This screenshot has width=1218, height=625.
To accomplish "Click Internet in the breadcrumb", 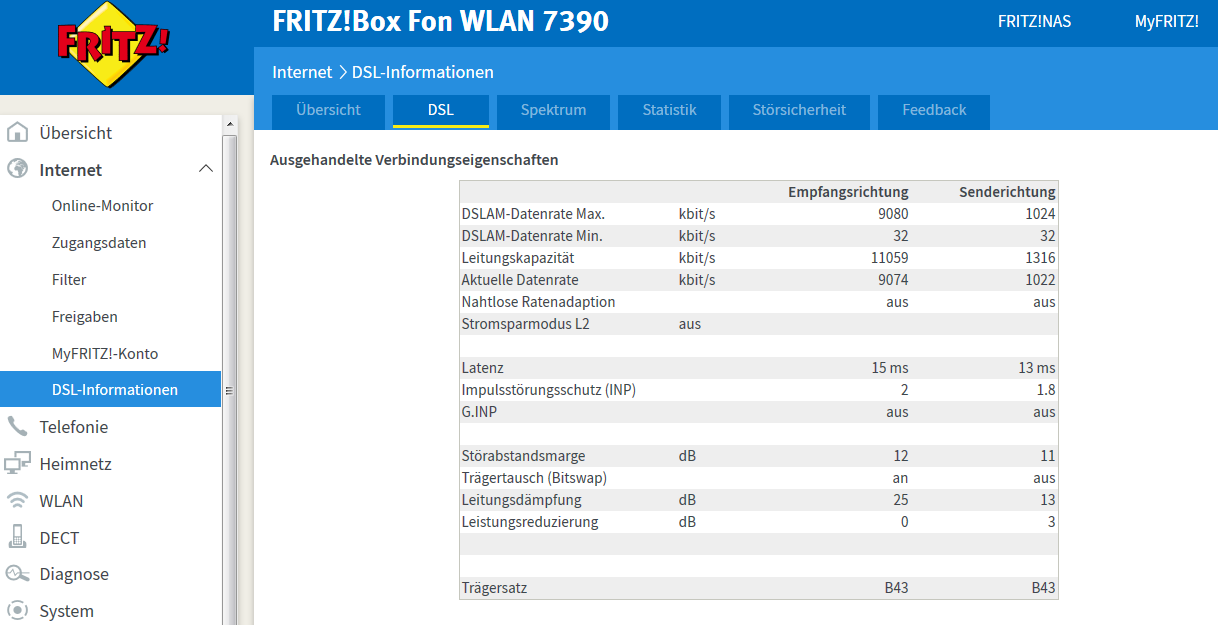I will [x=302, y=72].
